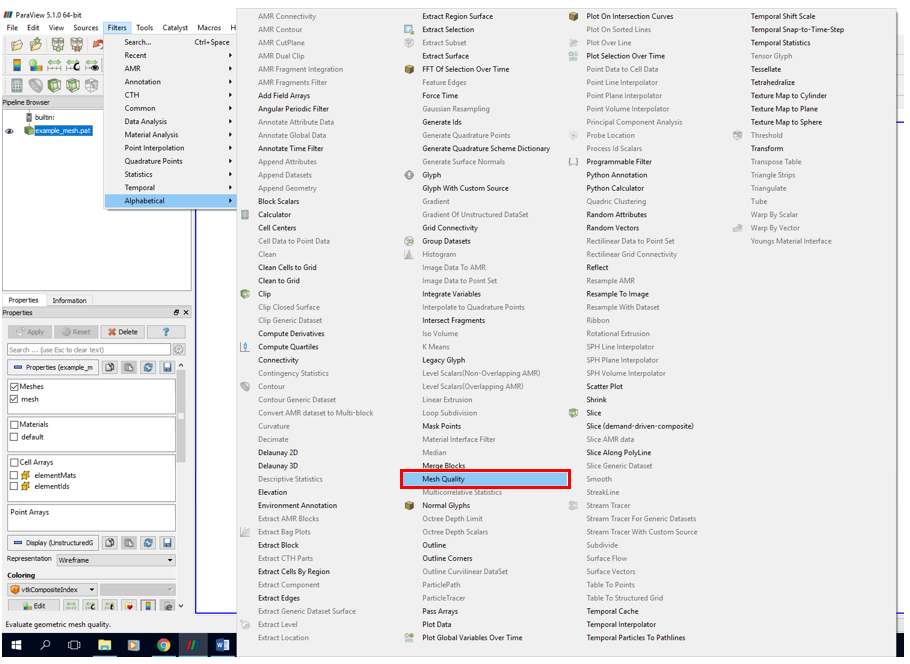The image size is (910, 664).
Task: Open the vtkCompositeIndex coloring dropdown
Action: 53,590
